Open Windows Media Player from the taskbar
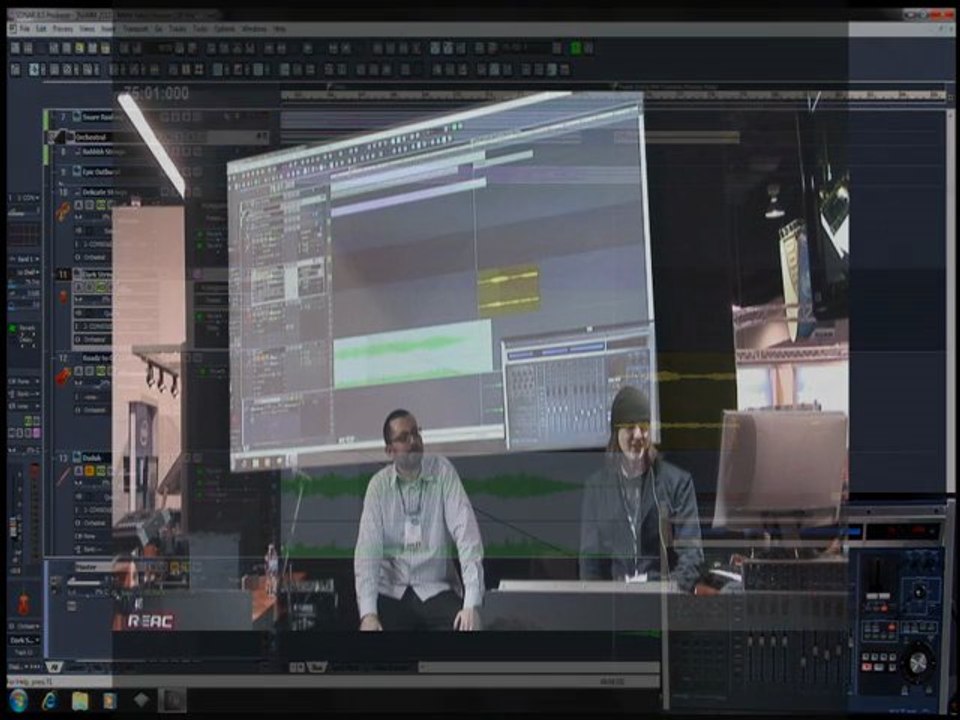 tap(110, 700)
